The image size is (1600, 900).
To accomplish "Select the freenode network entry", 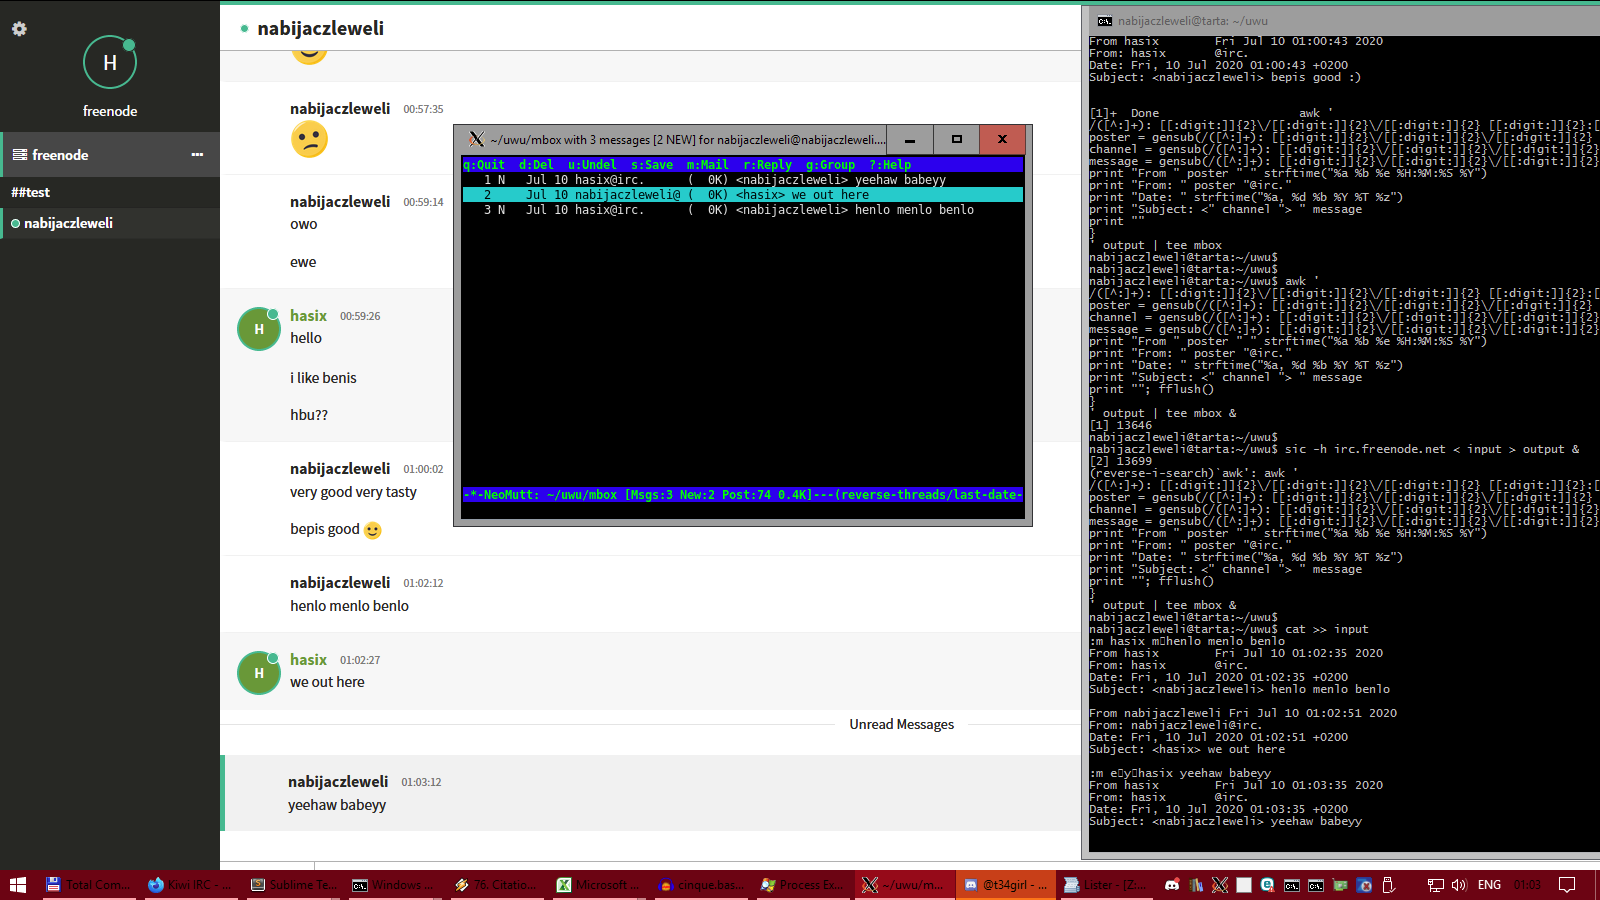I will click(60, 155).
